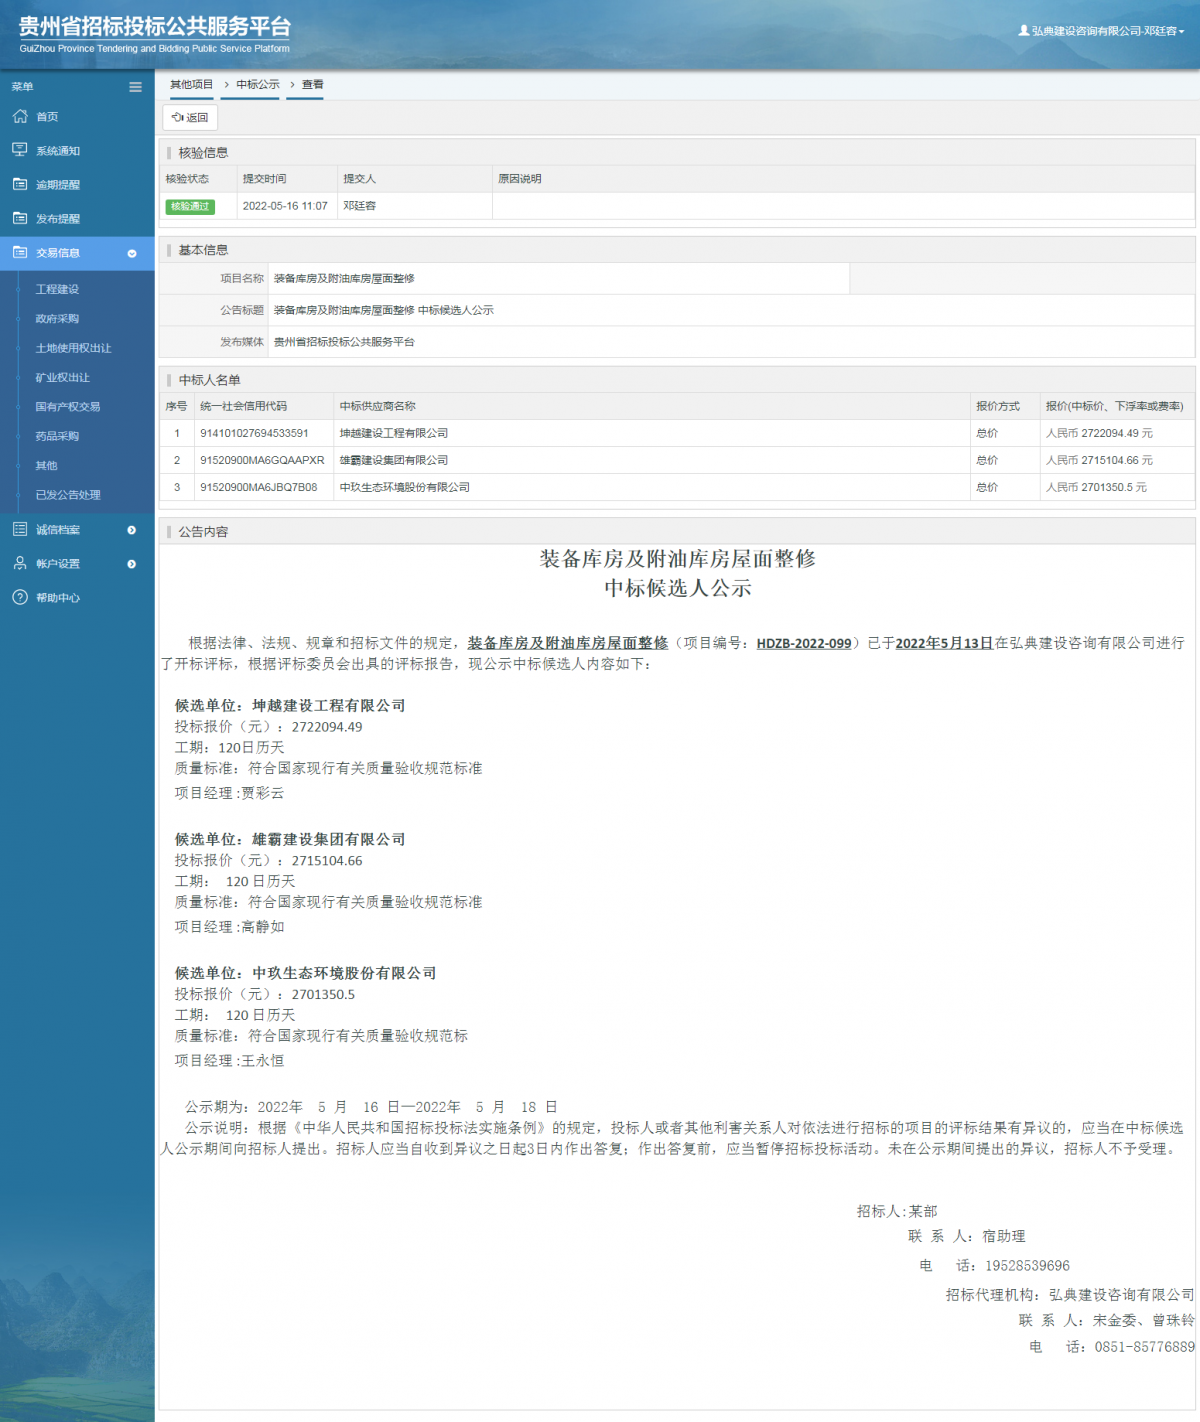
Task: Click 项目经理:王永恒 line
Action: click(x=230, y=1060)
